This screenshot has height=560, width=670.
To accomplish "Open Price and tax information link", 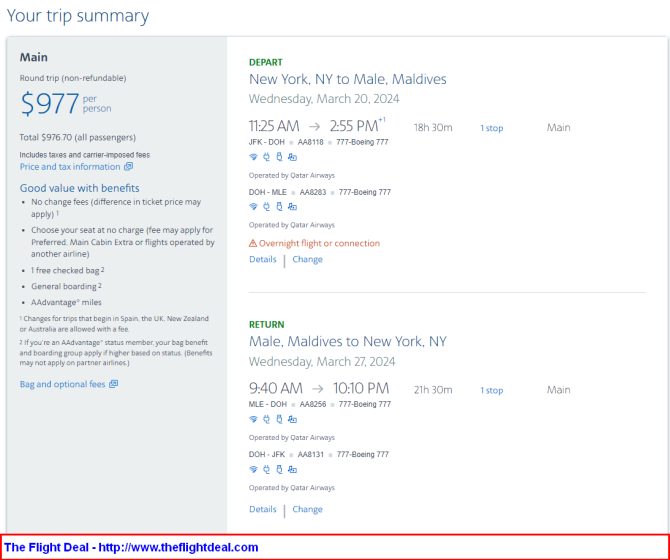I will pos(70,167).
